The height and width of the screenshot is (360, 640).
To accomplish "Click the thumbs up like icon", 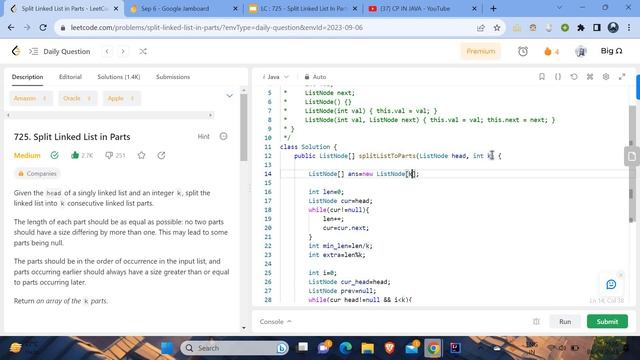I will point(75,155).
